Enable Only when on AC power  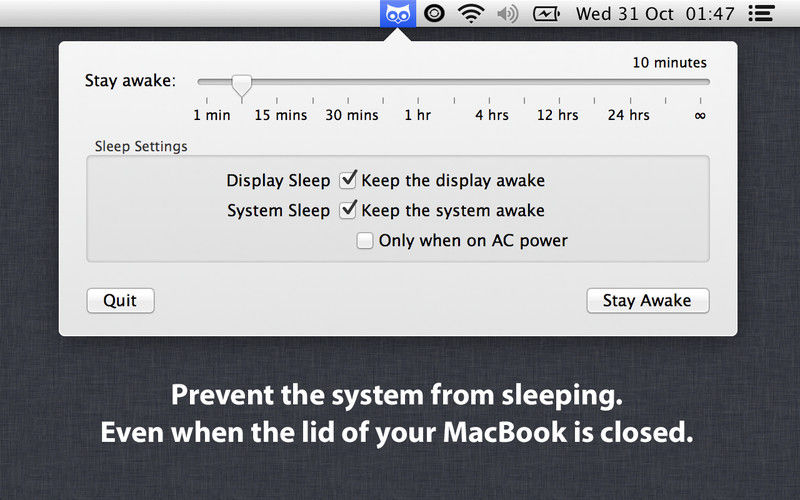[x=364, y=240]
